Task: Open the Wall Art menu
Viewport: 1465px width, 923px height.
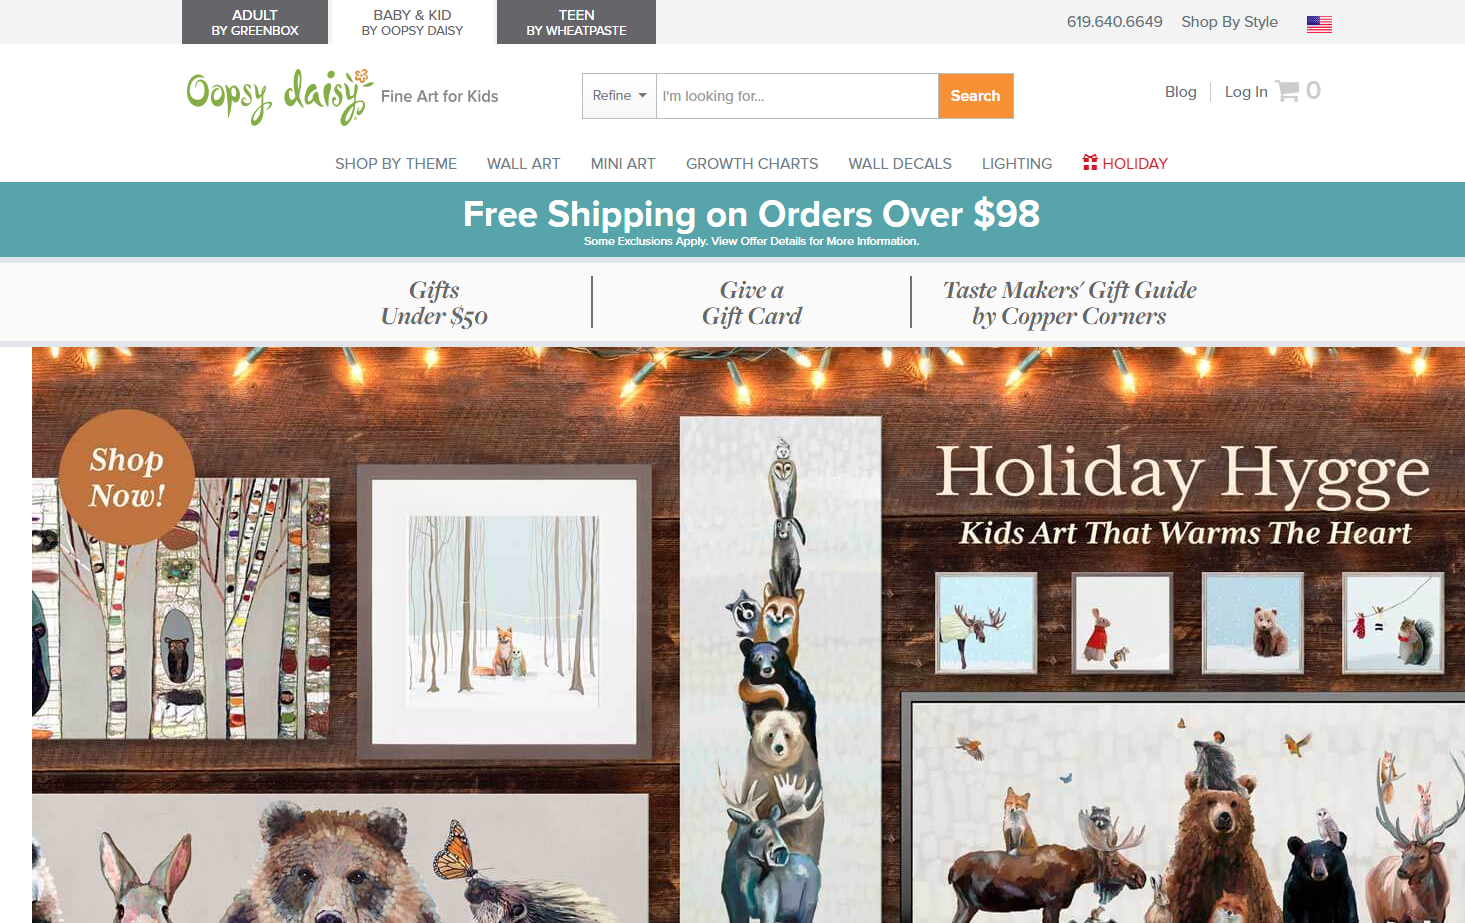Action: click(523, 164)
